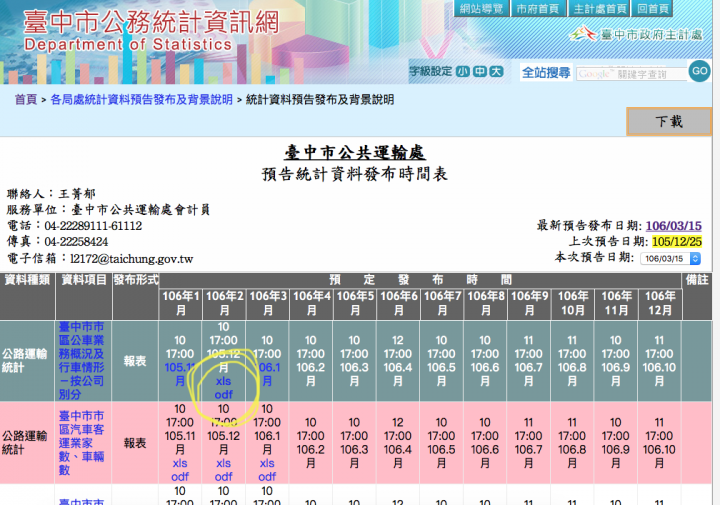Set font size to medium (中)
This screenshot has height=505, width=720.
click(x=479, y=72)
